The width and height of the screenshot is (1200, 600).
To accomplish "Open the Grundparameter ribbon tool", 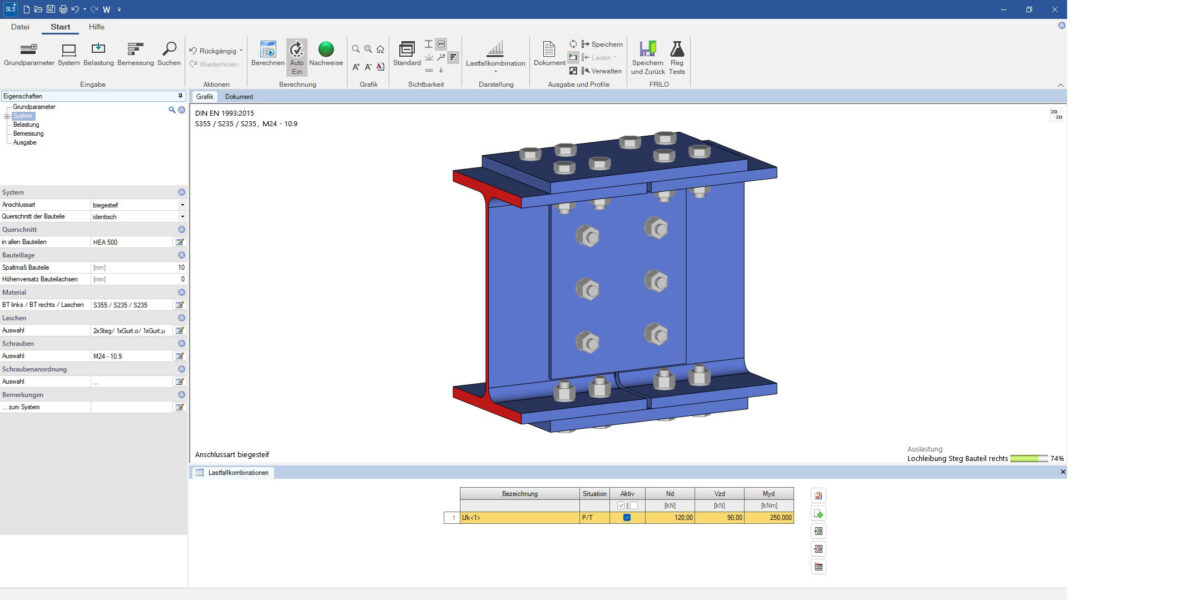I will (x=28, y=53).
